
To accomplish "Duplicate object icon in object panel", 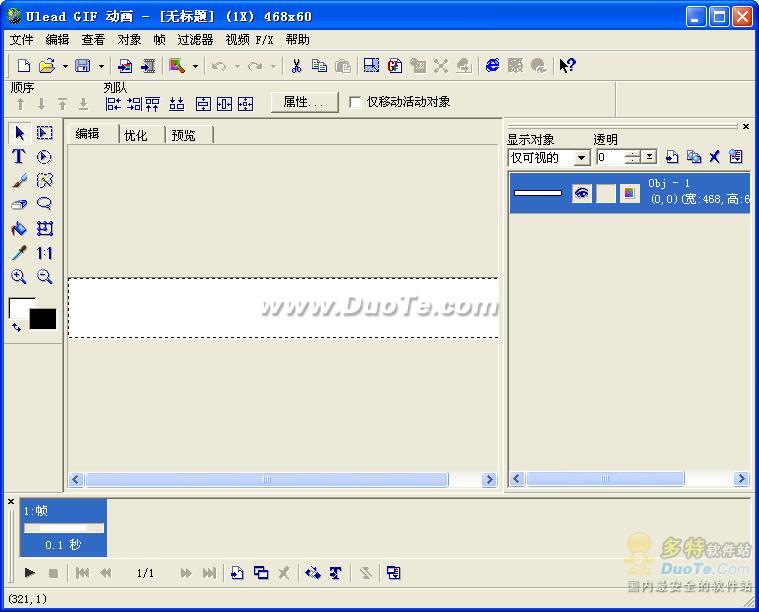I will (x=694, y=156).
